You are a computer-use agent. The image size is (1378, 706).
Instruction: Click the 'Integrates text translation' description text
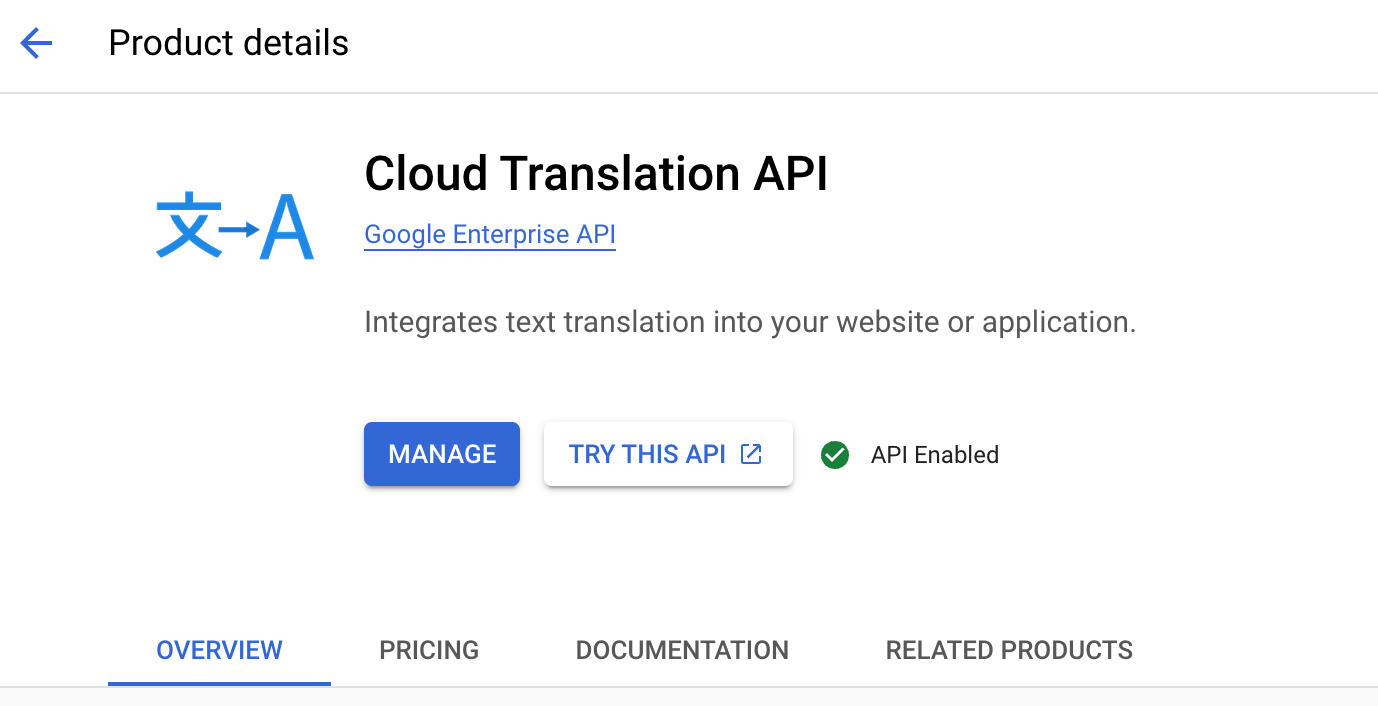tap(750, 322)
